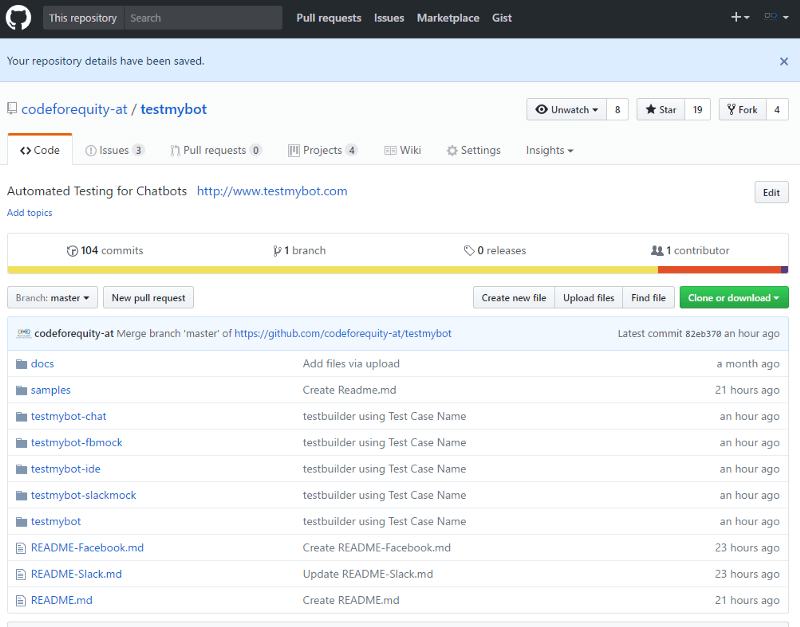This screenshot has height=627, width=800.
Task: View the 1 branch list
Action: point(299,250)
